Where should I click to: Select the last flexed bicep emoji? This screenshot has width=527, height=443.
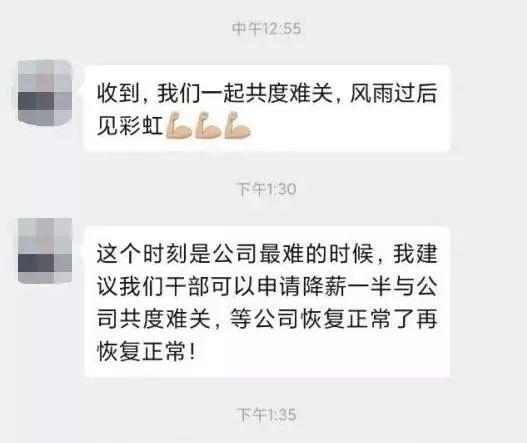coord(238,126)
